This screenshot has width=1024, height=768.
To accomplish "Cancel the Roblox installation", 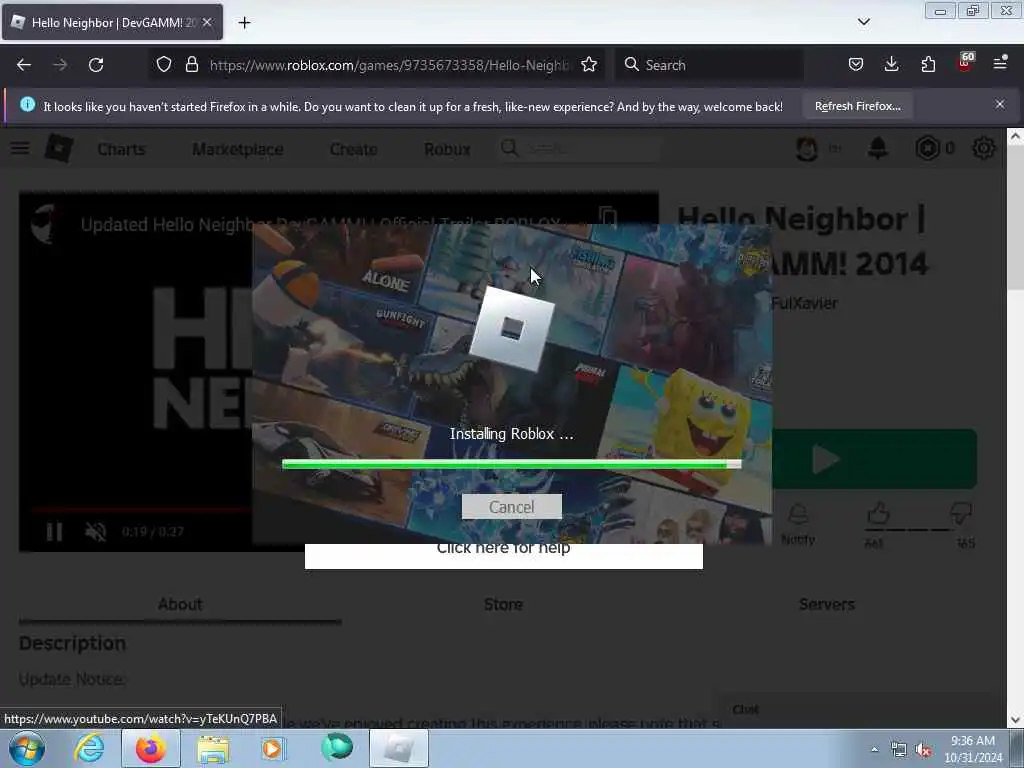I will 511,507.
